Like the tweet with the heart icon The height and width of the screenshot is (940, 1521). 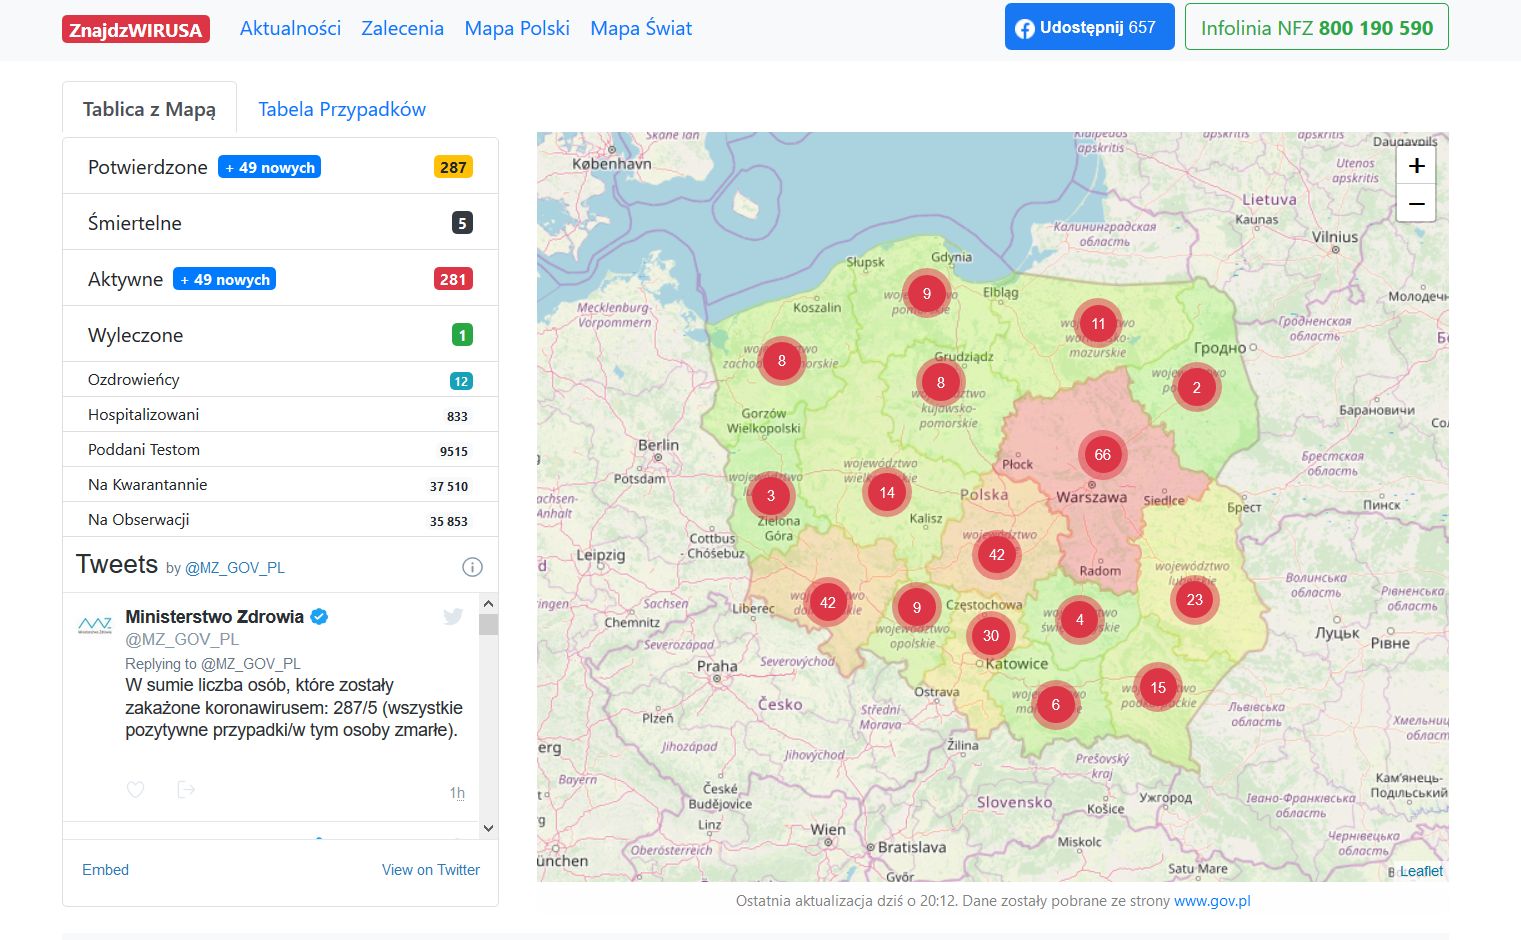(x=135, y=790)
